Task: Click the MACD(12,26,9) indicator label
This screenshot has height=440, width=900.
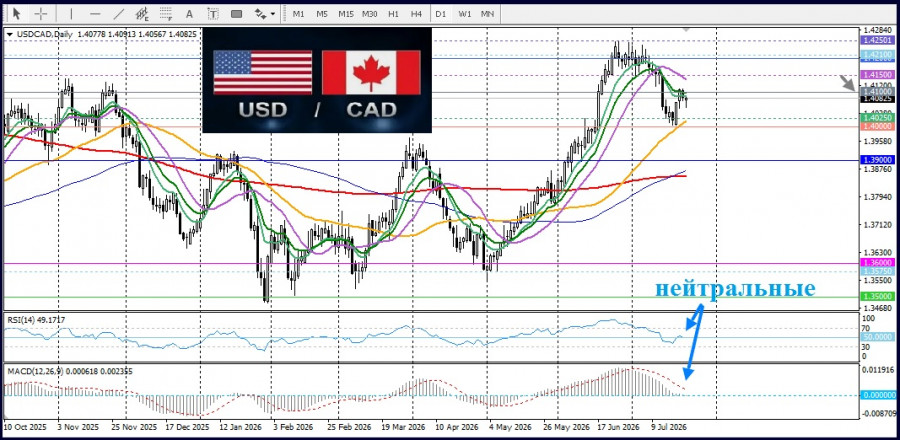Action: pos(69,371)
